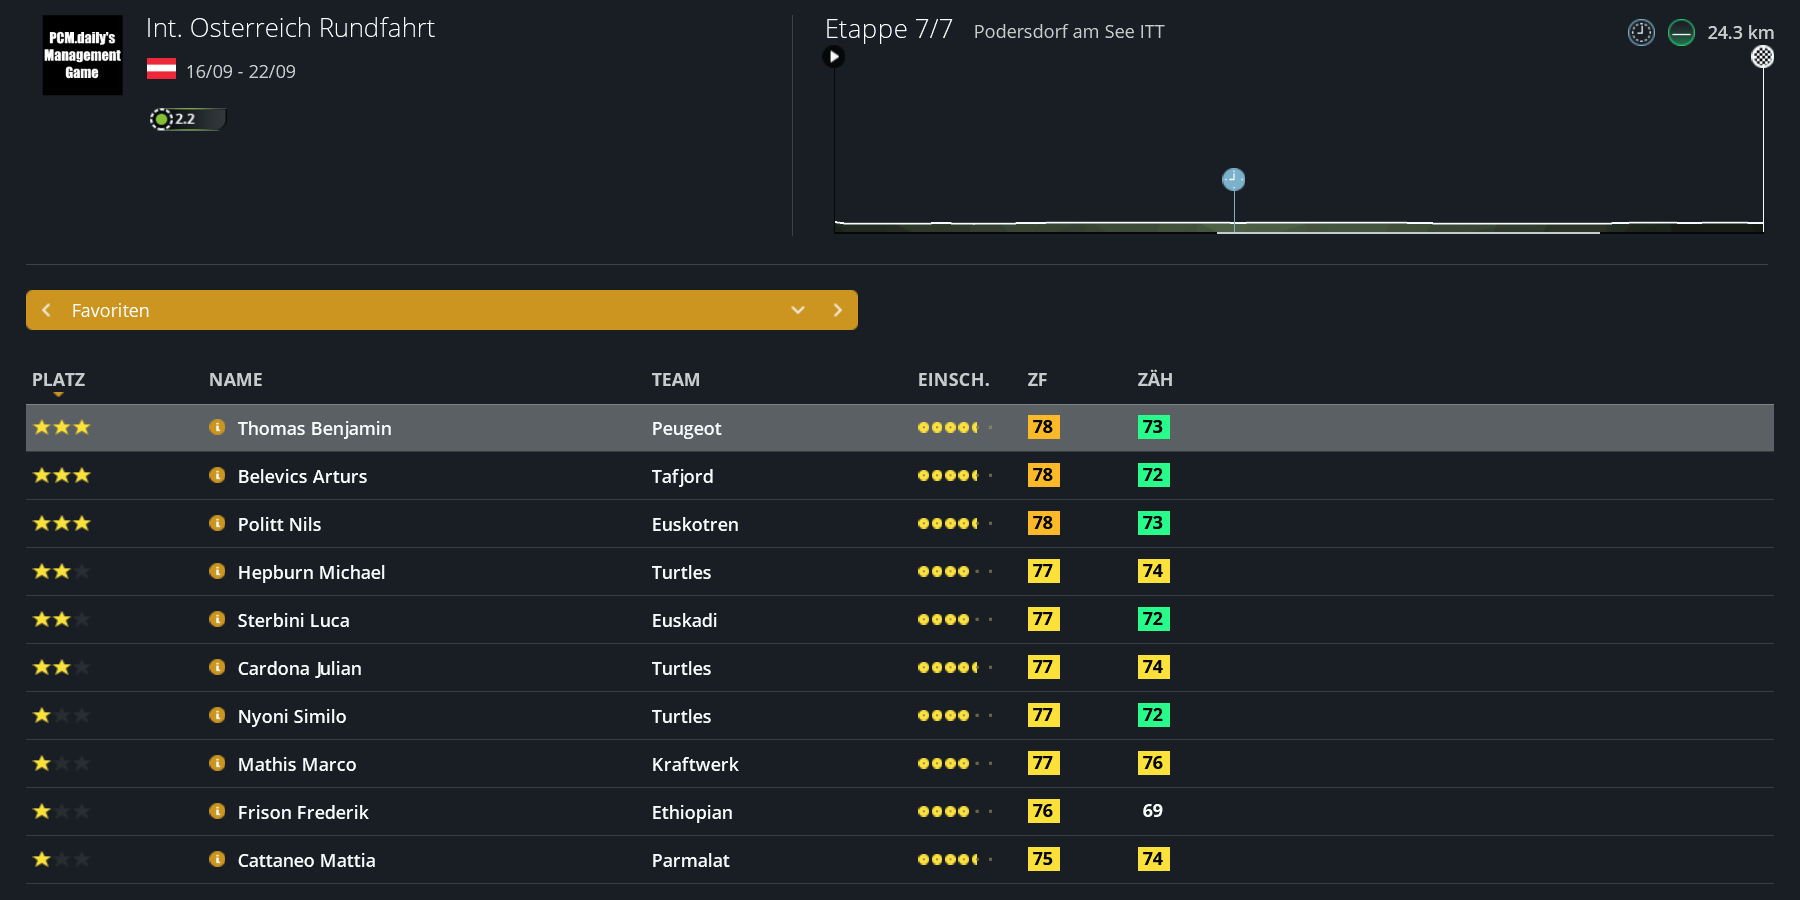Click the stage start play marker
The height and width of the screenshot is (900, 1800).
click(x=833, y=57)
